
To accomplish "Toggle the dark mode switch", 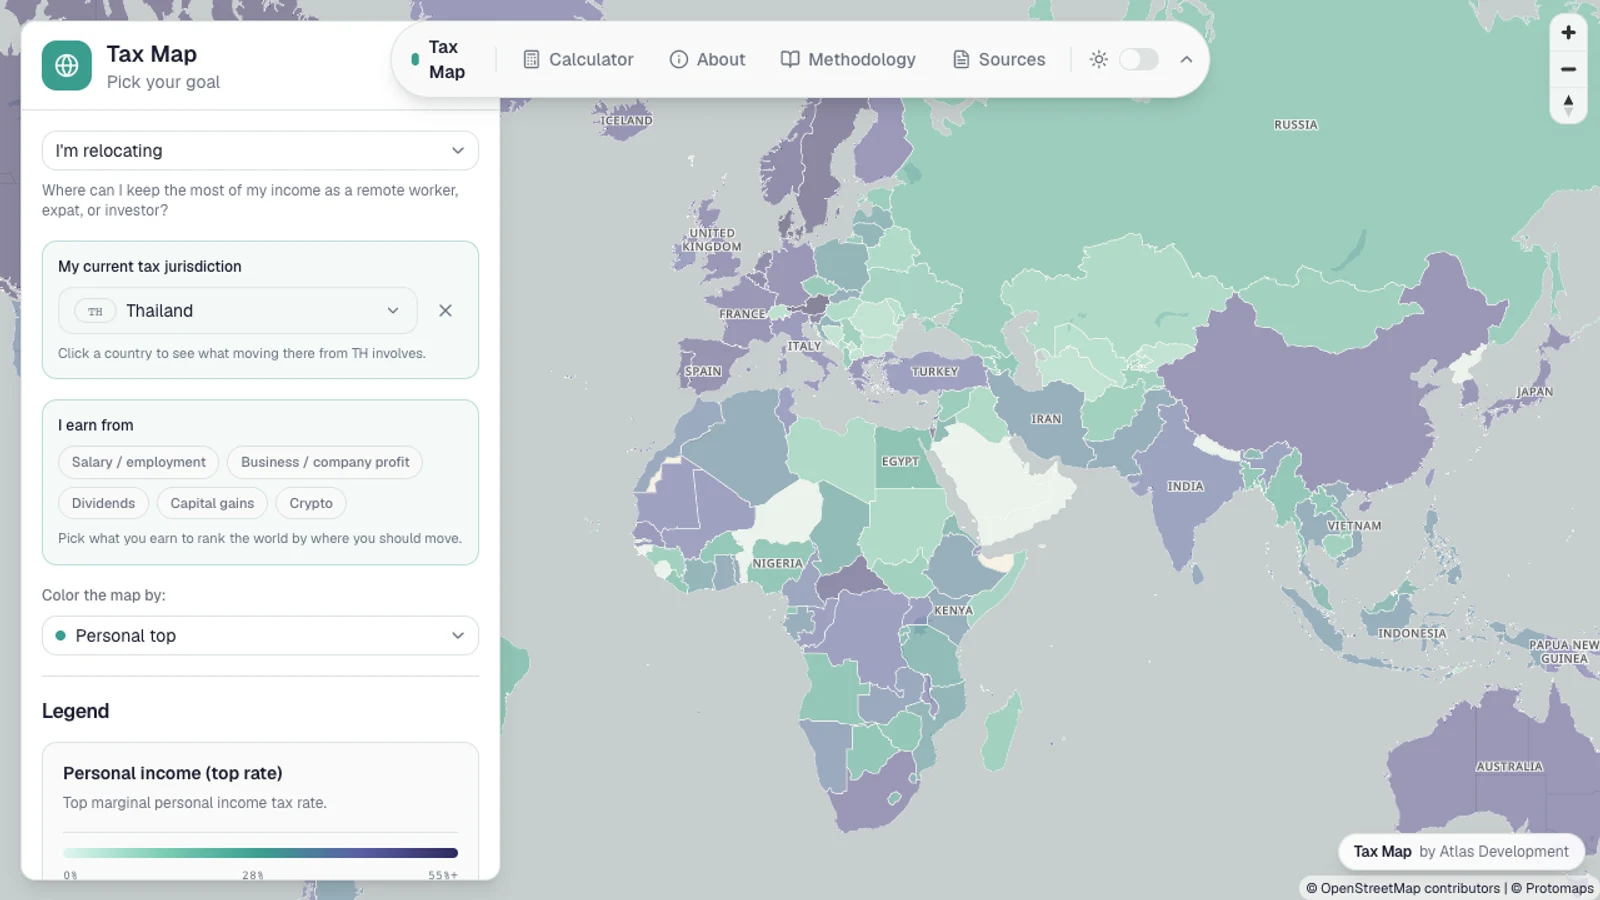I will (x=1139, y=60).
